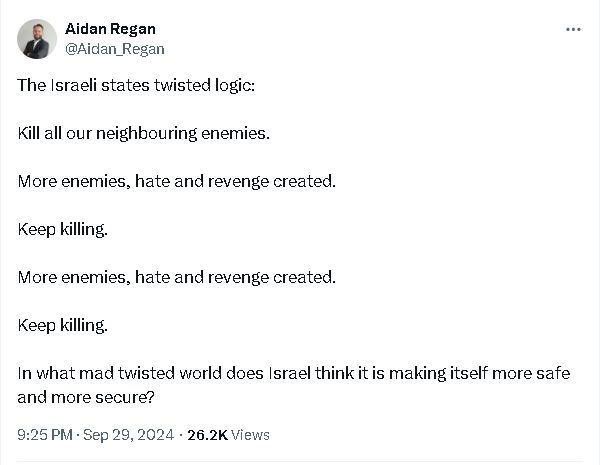The image size is (600, 465).
Task: Click the 9:25 PM timestamp
Action: click(45, 435)
